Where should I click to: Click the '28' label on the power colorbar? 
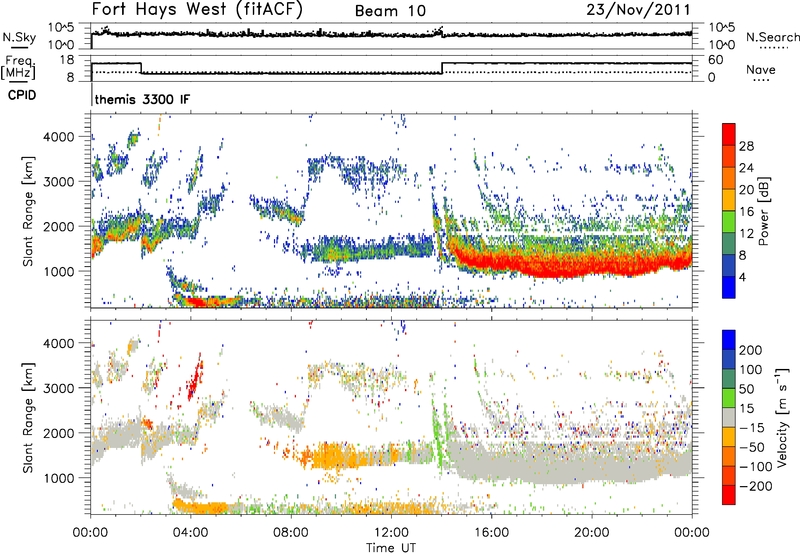click(x=746, y=146)
